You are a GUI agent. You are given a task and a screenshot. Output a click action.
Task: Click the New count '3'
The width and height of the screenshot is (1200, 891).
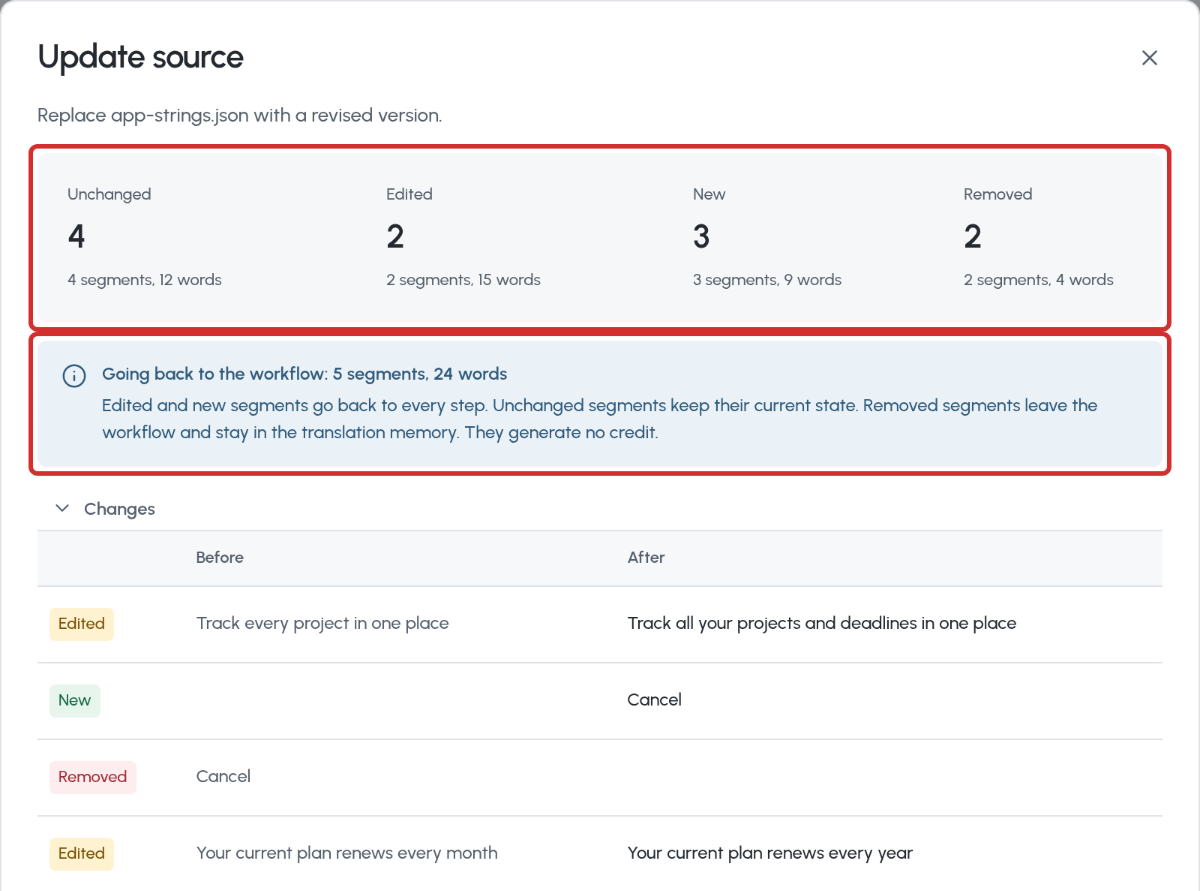click(x=701, y=237)
